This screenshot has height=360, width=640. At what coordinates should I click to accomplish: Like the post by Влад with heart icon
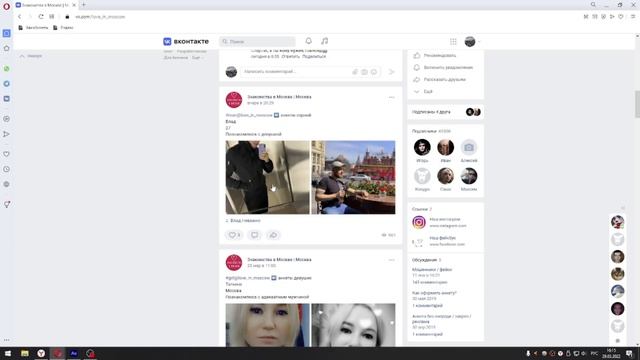click(x=234, y=235)
